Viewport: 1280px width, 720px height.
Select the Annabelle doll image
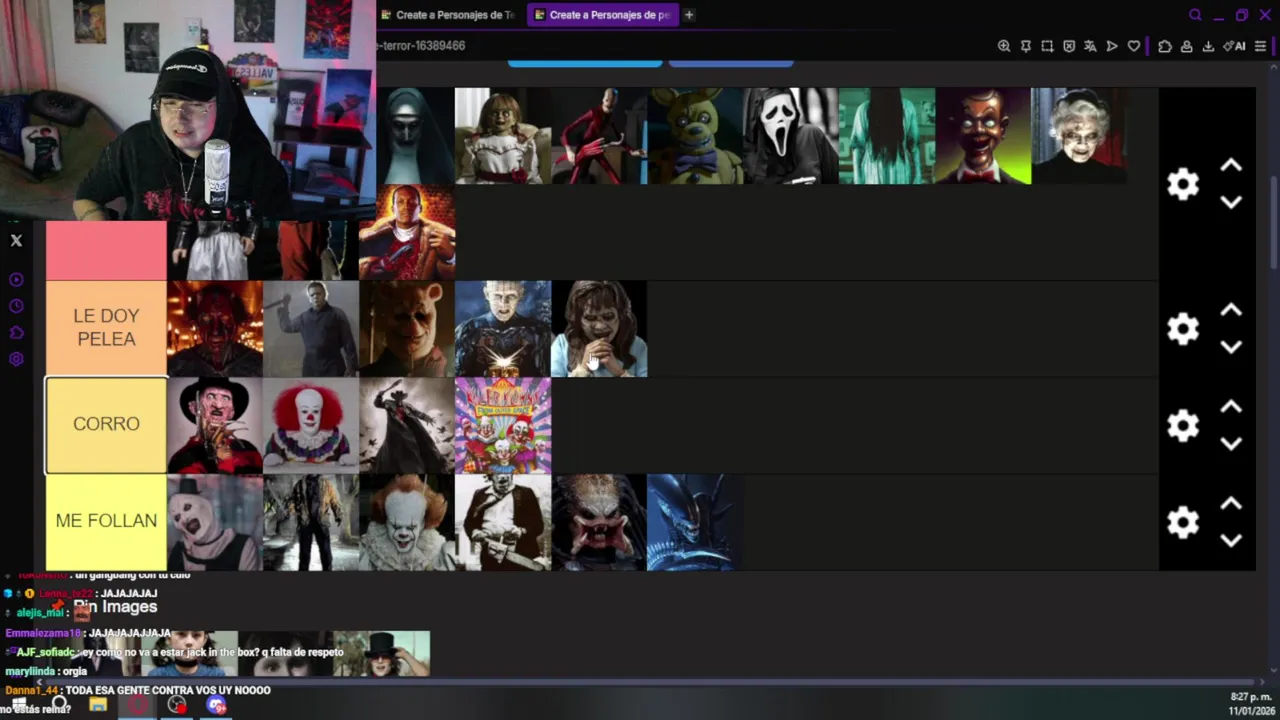coord(503,136)
